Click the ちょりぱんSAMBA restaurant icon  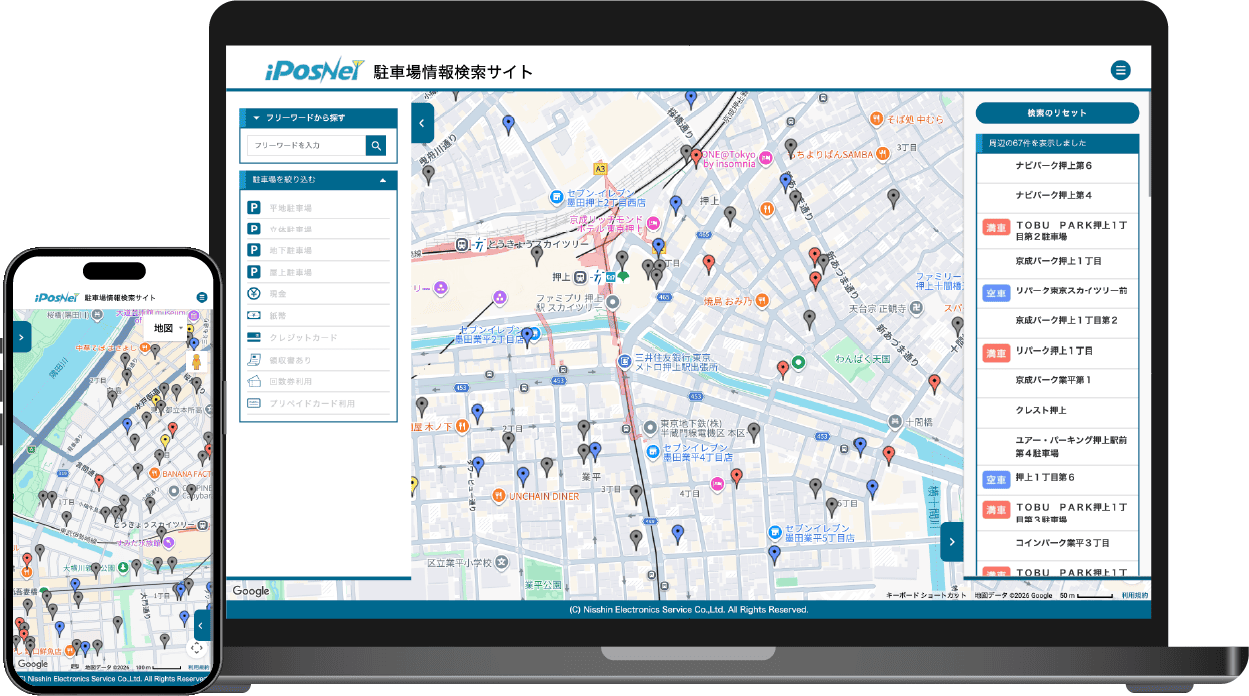[883, 154]
